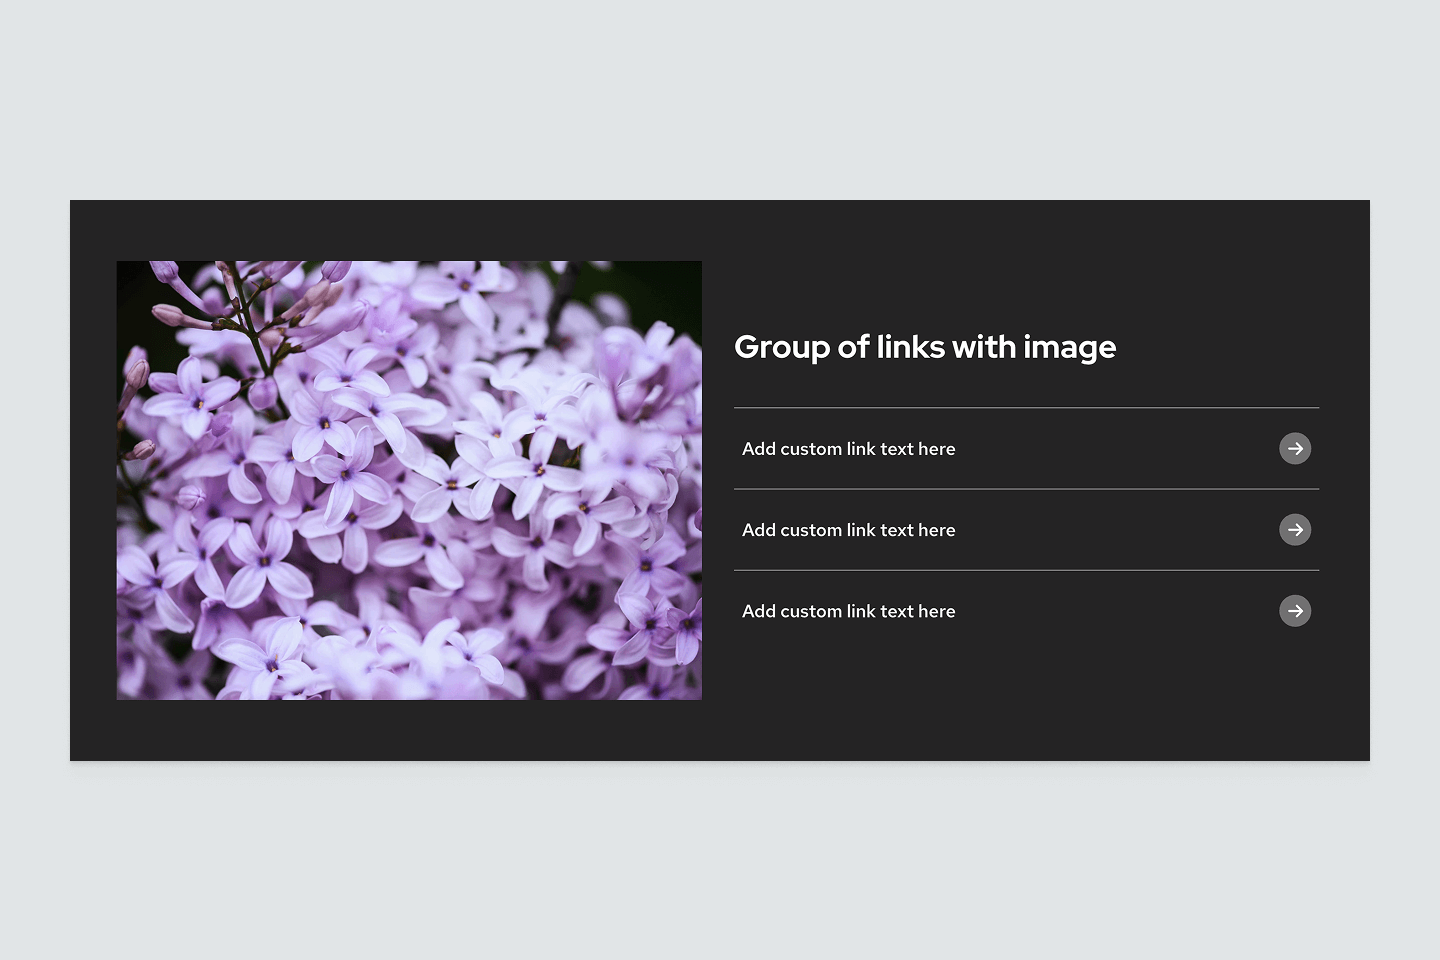
Task: Select the lilac flowers image
Action: pos(409,480)
